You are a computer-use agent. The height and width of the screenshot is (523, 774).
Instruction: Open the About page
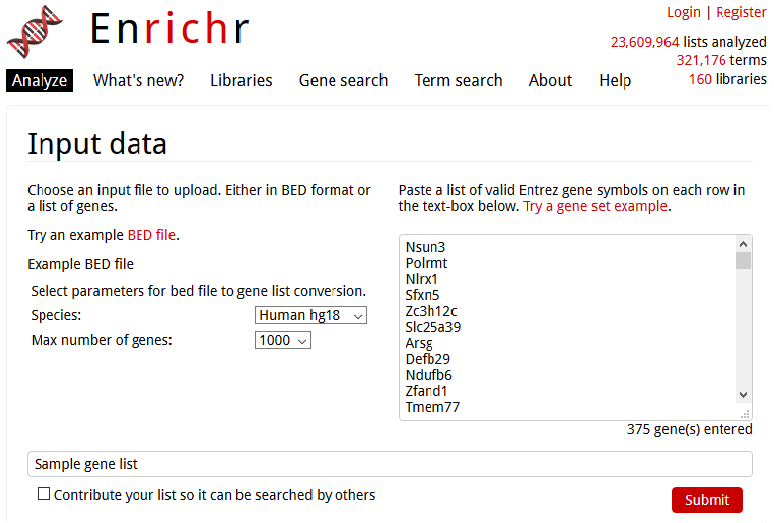[550, 80]
